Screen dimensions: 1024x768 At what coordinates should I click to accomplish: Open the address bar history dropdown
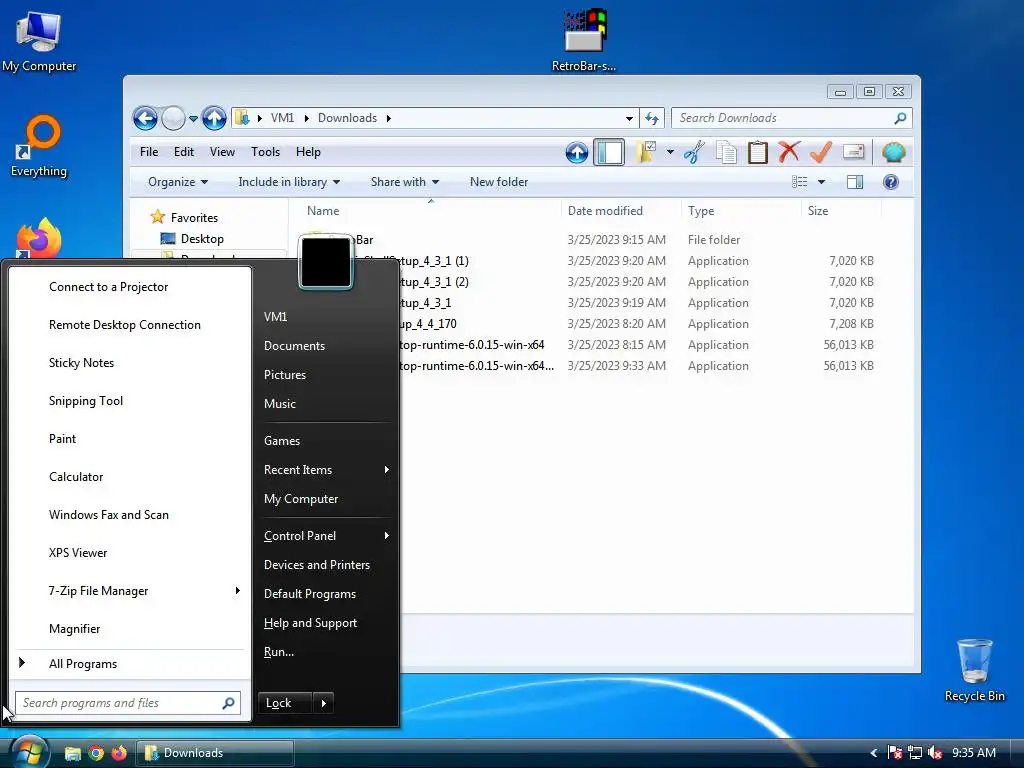pyautogui.click(x=629, y=119)
